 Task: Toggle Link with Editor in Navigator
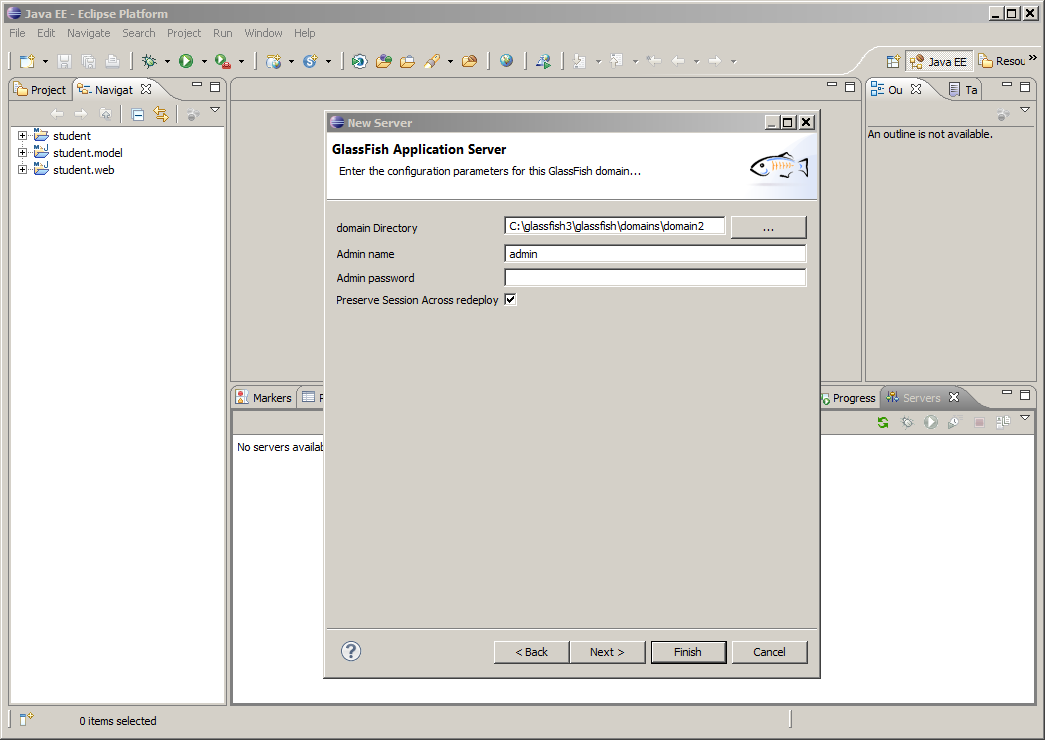point(161,115)
